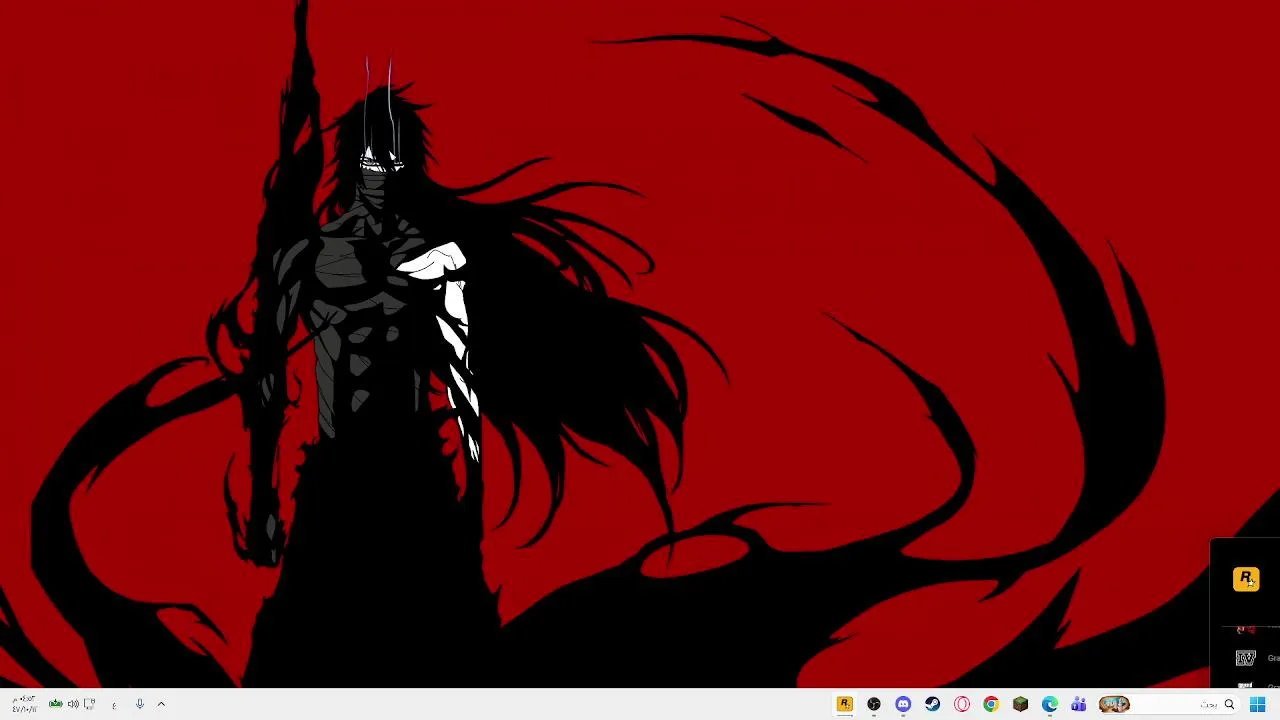Click the search highlight image in the search box
Screen dimensions: 1280x720
click(1114, 705)
